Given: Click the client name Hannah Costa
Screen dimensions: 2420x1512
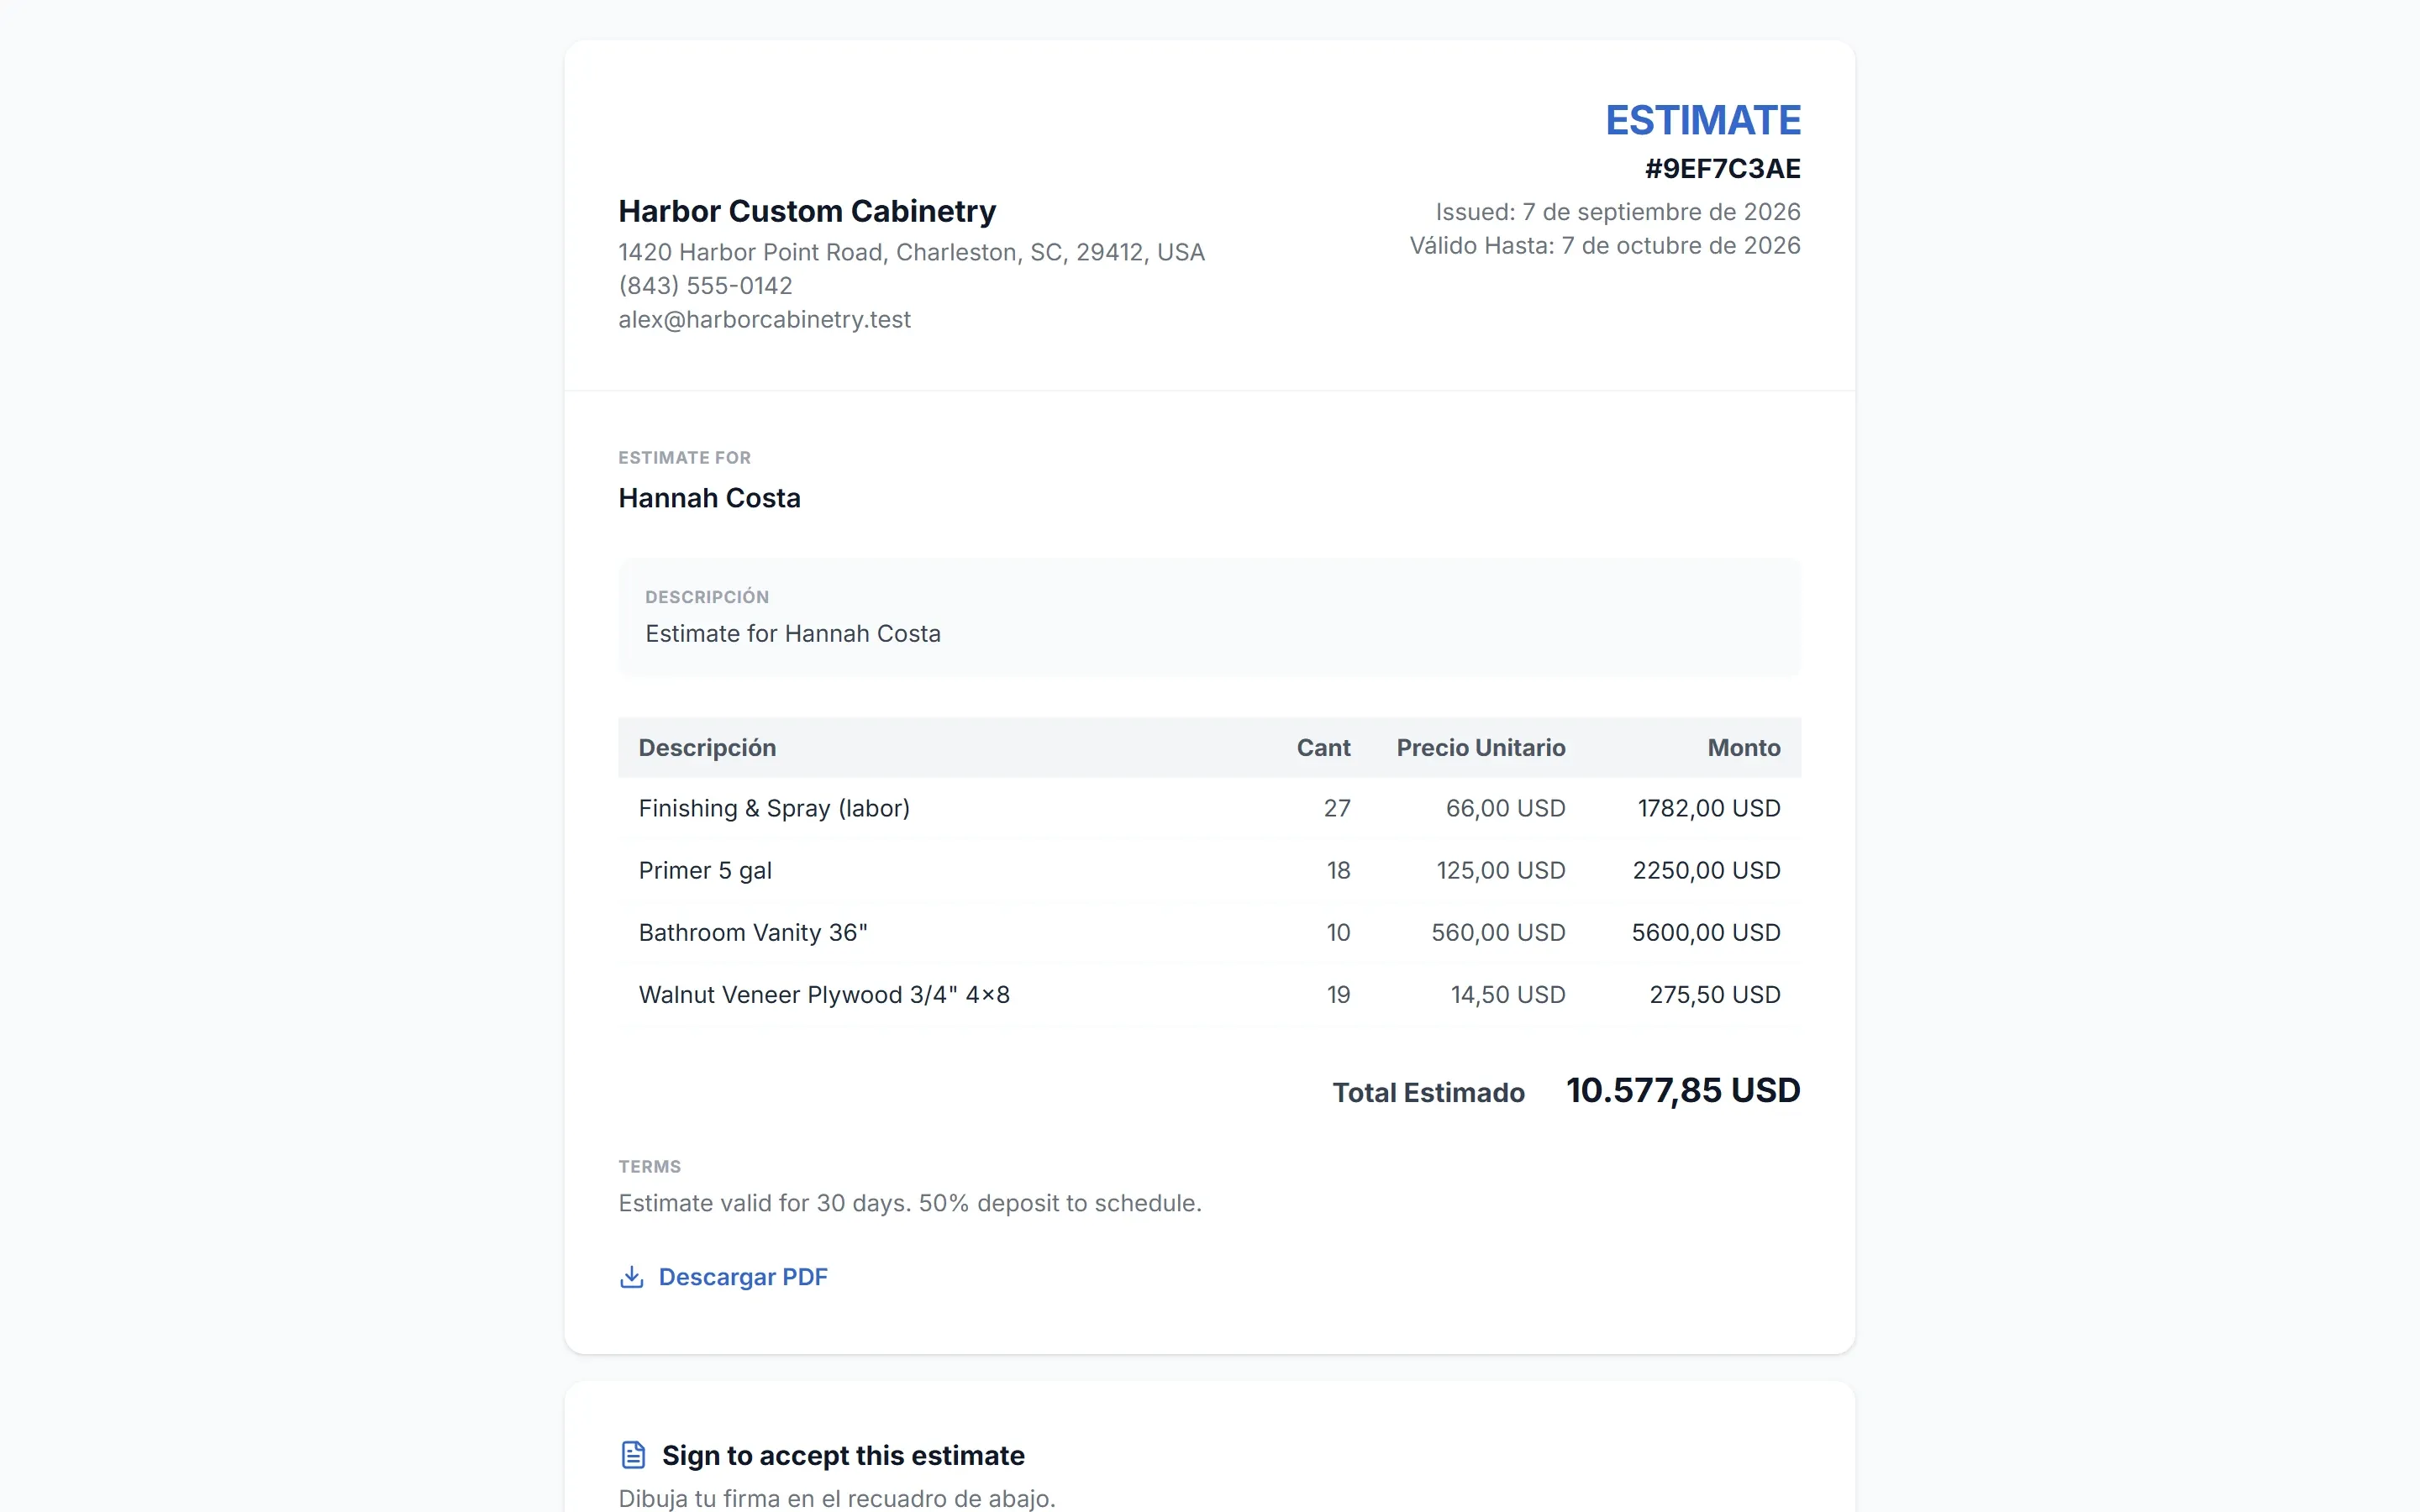Looking at the screenshot, I should click(709, 498).
